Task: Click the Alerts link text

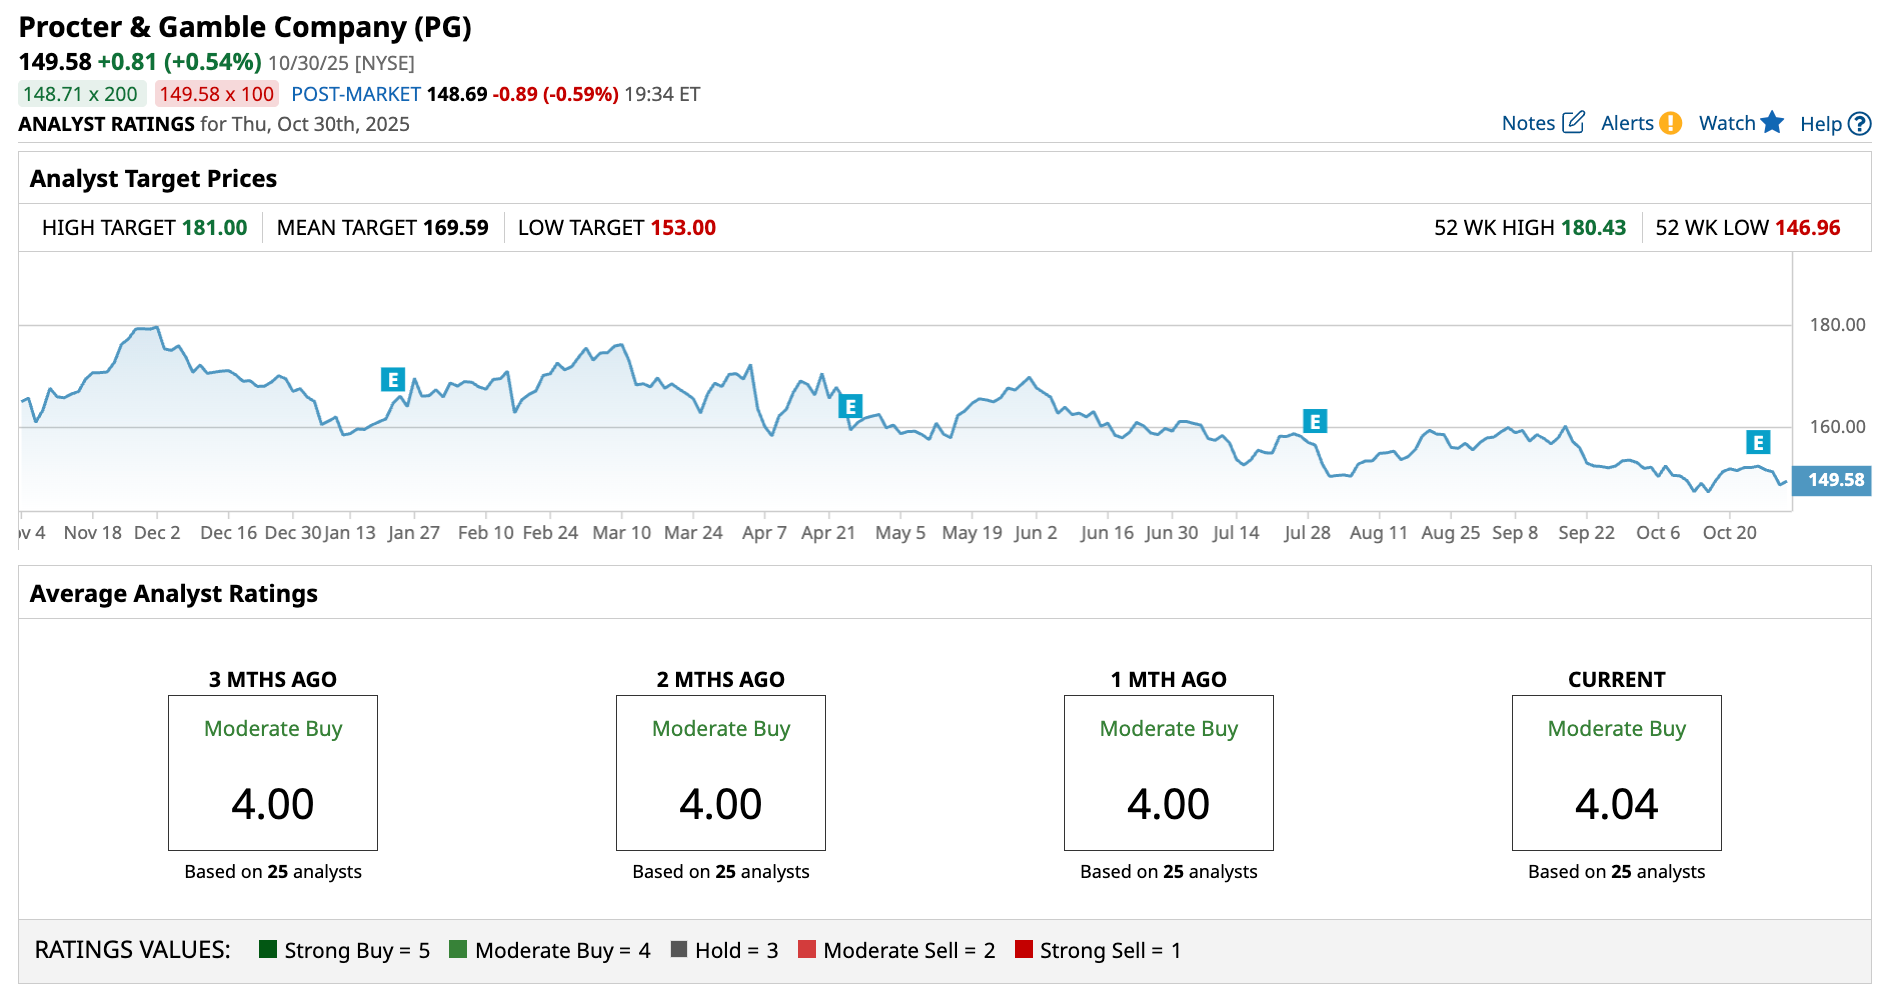Action: click(1627, 123)
